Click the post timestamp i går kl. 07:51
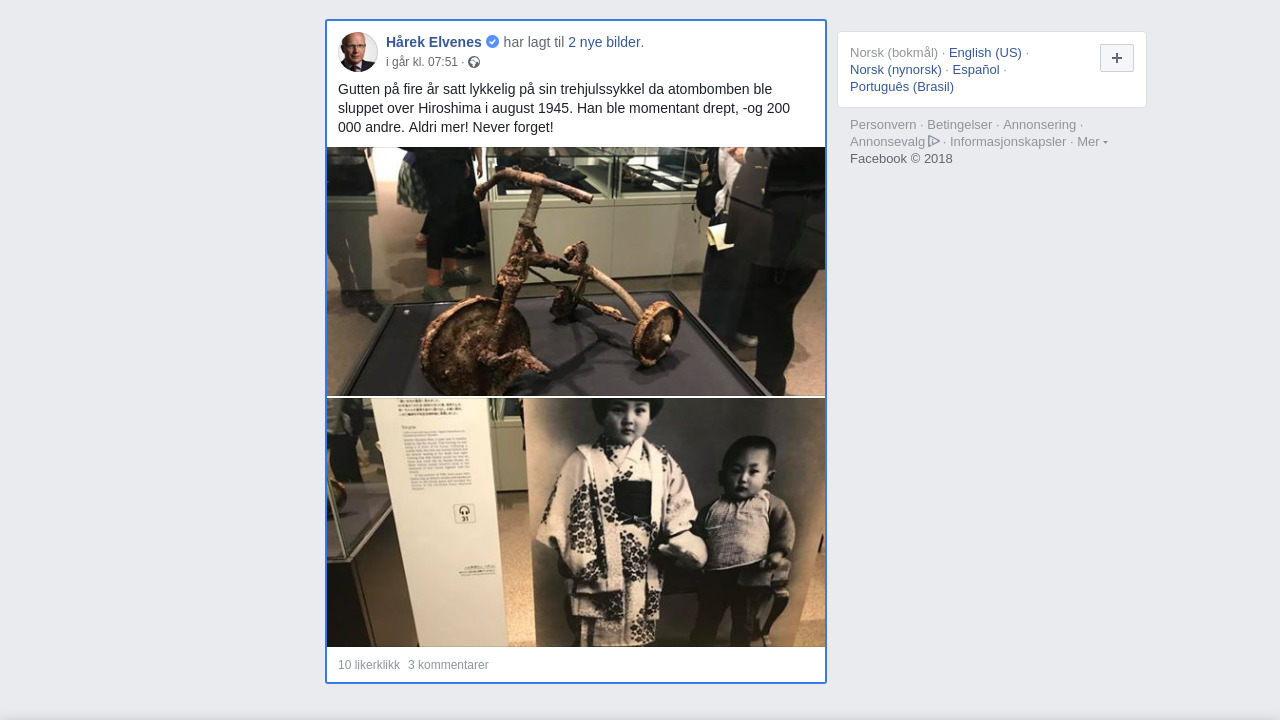The height and width of the screenshot is (720, 1280). 422,62
